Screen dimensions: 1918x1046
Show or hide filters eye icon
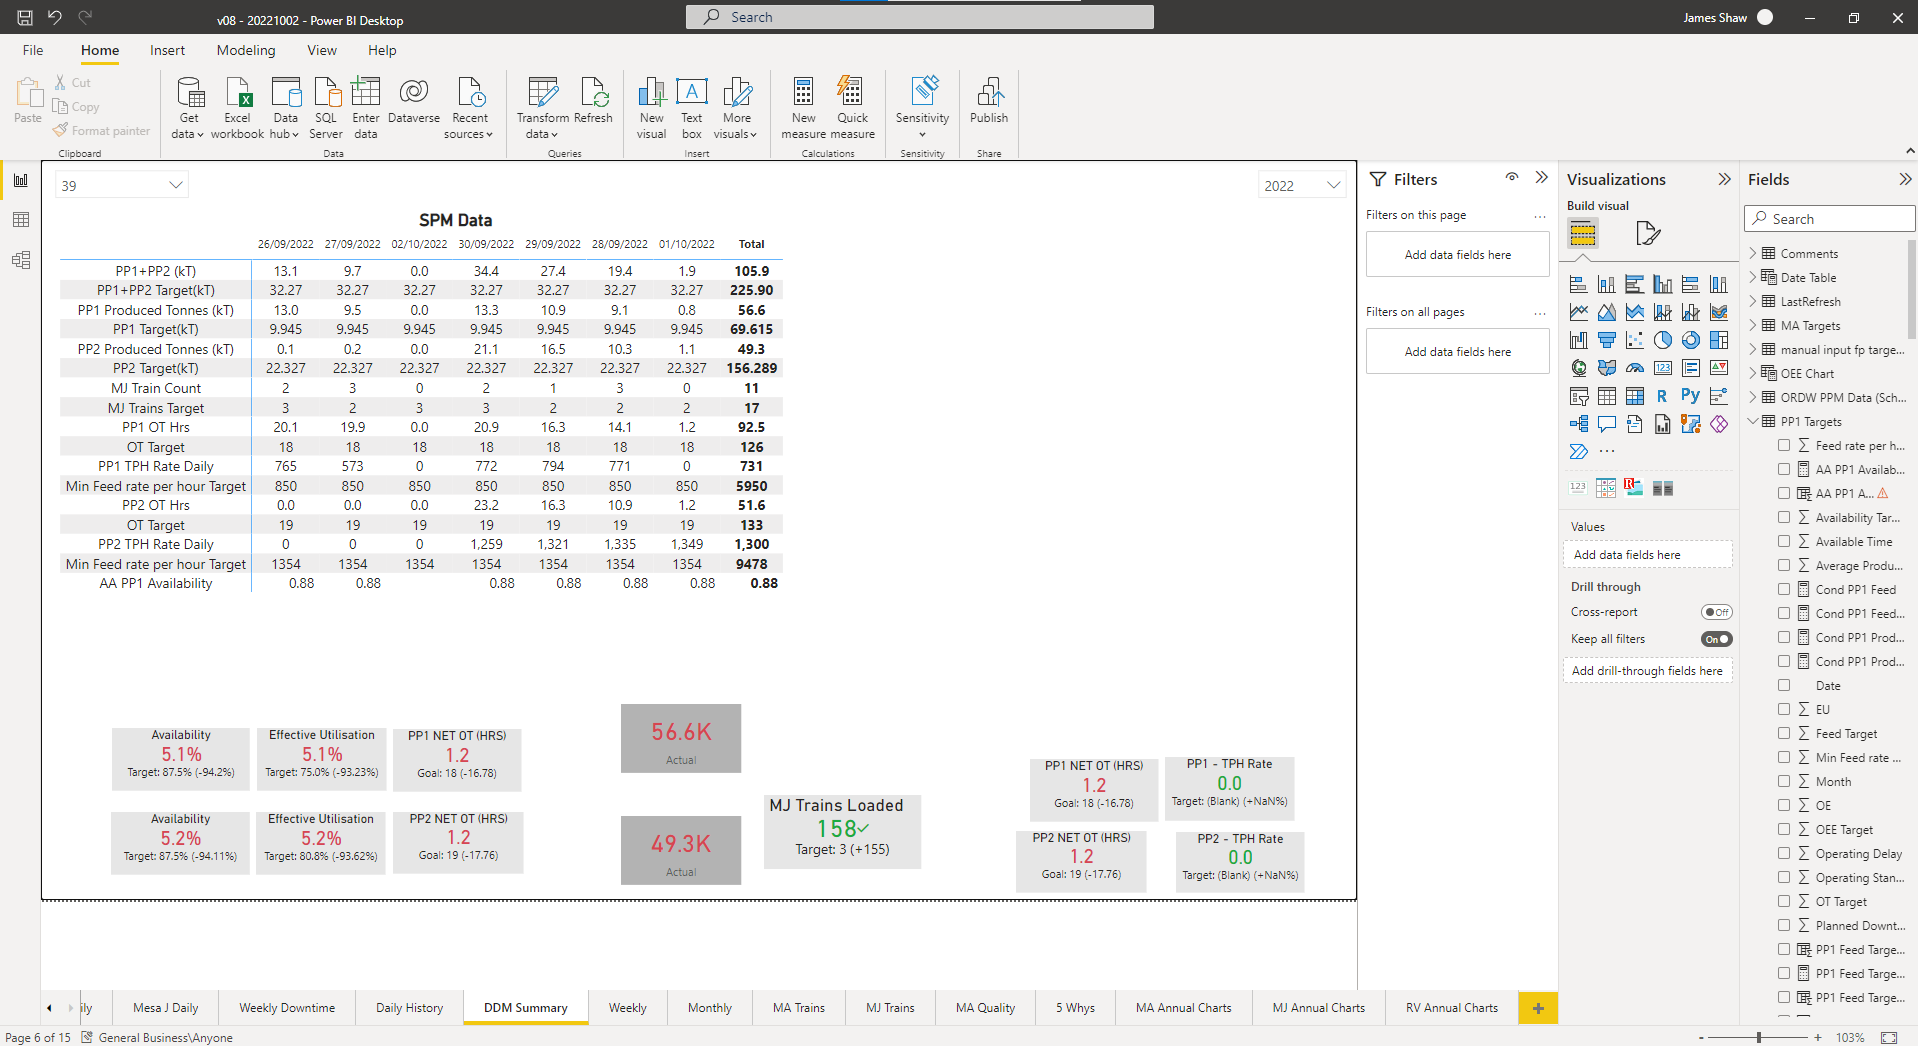coord(1512,178)
